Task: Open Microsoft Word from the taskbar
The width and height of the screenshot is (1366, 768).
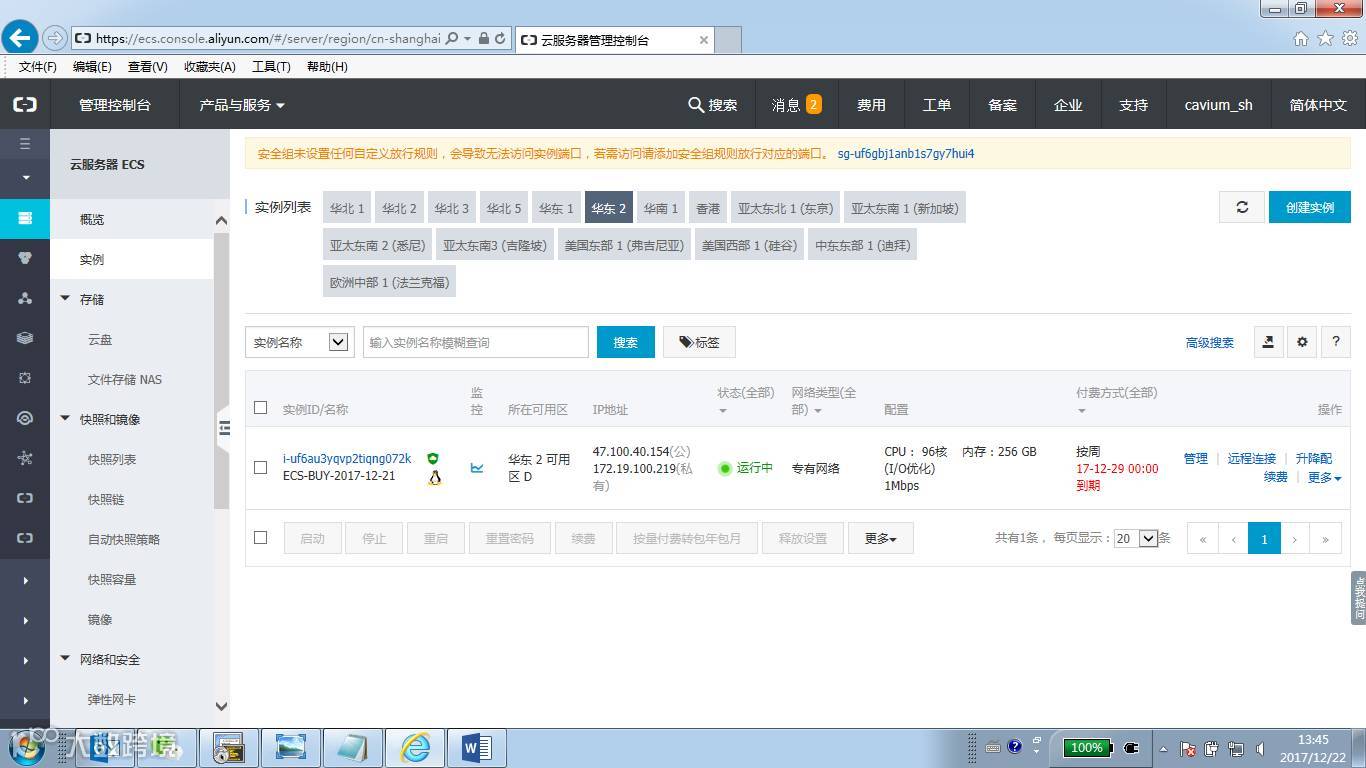Action: pos(477,747)
